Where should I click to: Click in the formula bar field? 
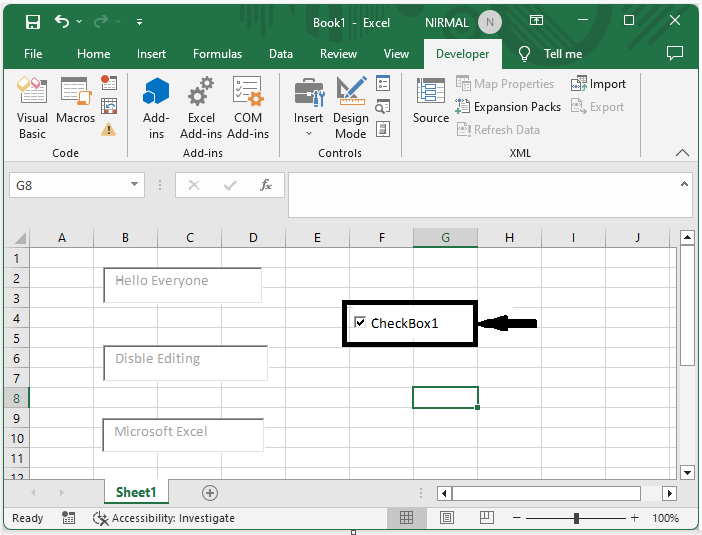(484, 195)
